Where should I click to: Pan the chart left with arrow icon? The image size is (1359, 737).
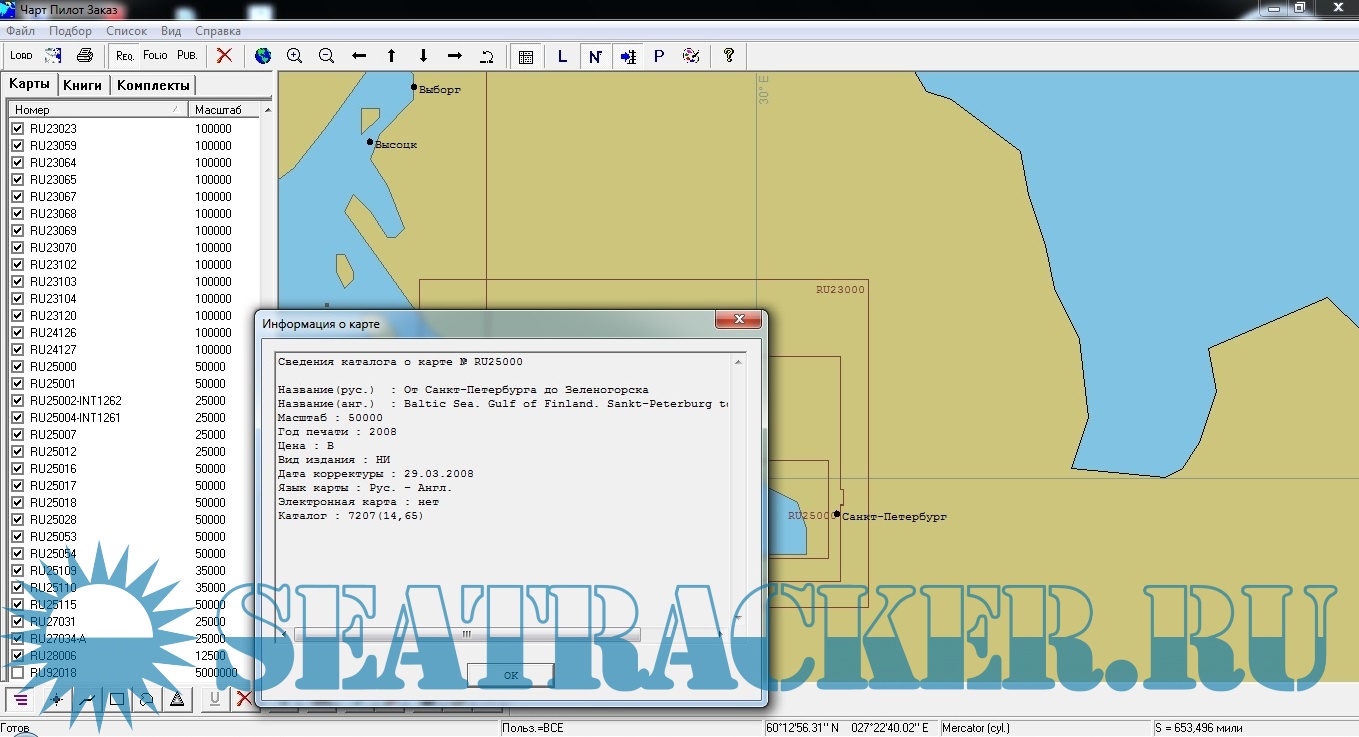click(x=359, y=56)
